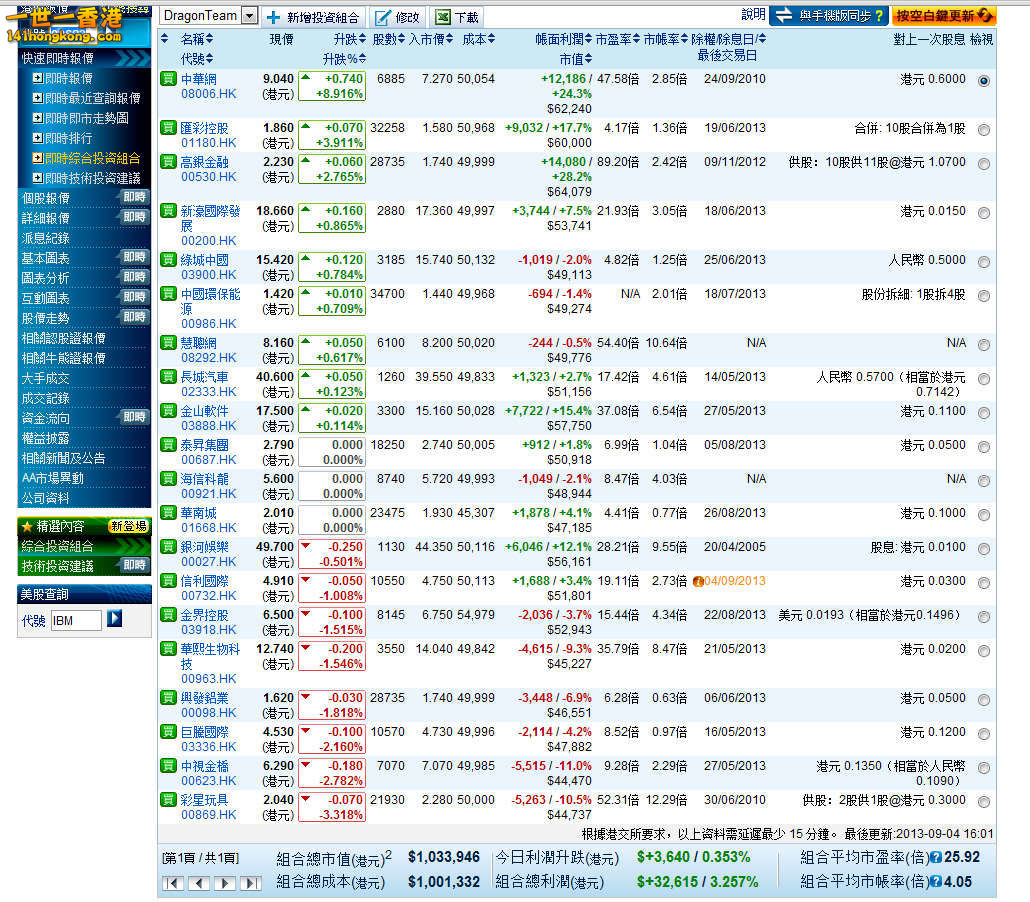This screenshot has height=902, width=1030.
Task: Click the green buy icon for 中華網
Action: [x=168, y=79]
